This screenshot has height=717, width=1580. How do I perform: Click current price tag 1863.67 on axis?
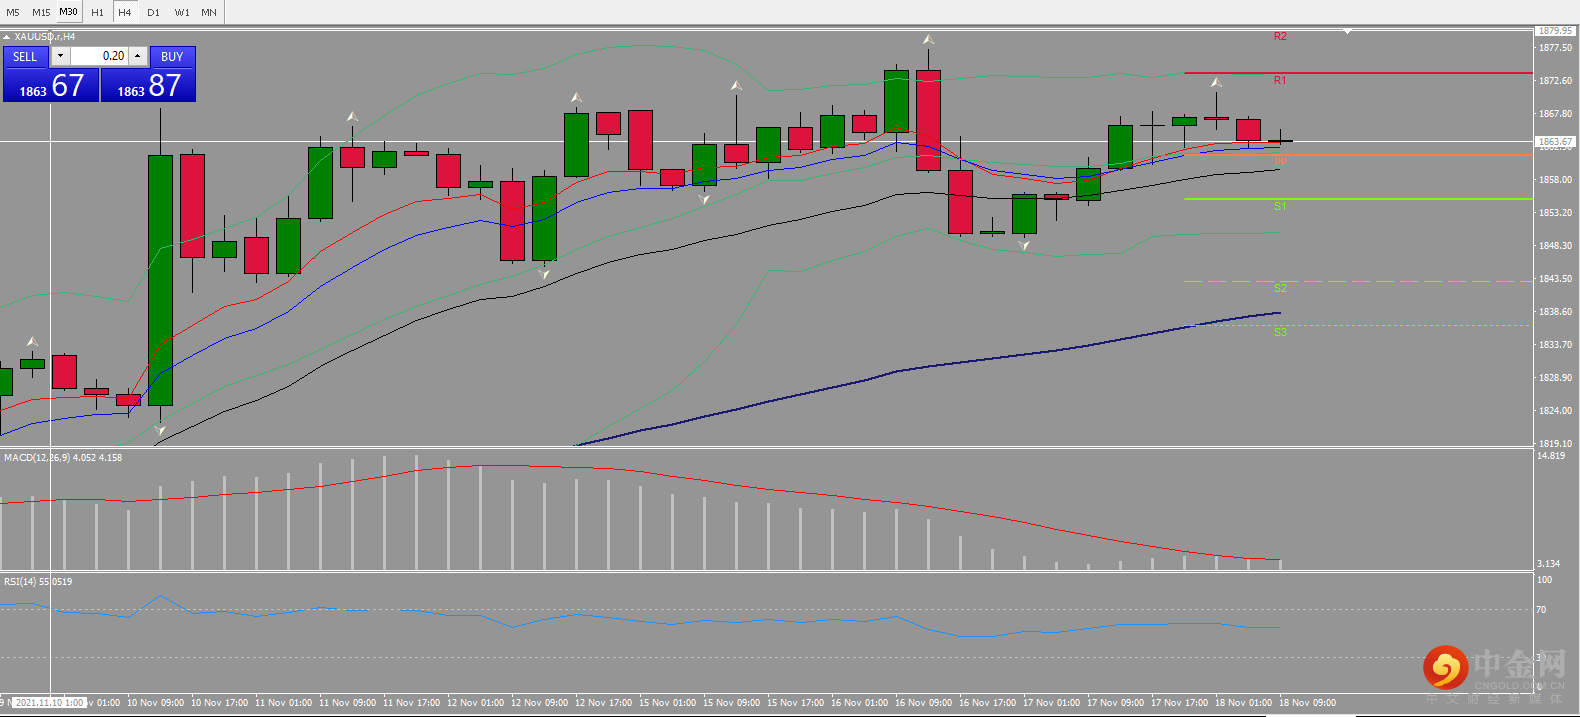click(1555, 142)
